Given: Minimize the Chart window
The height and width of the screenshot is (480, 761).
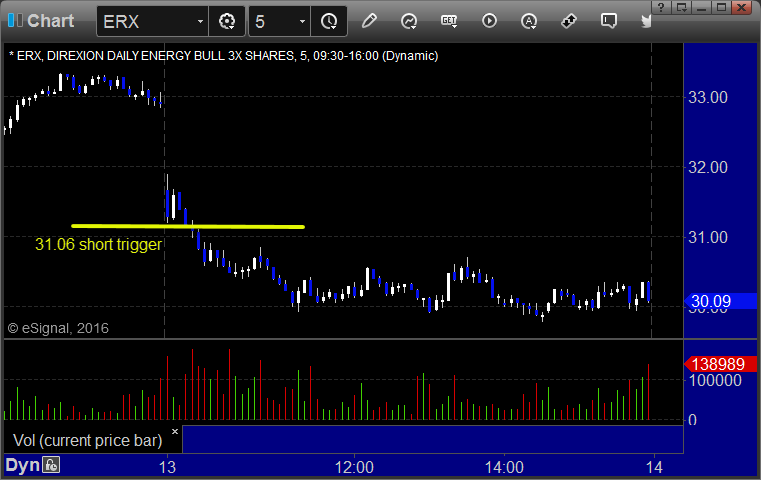Looking at the screenshot, I should click(701, 7).
